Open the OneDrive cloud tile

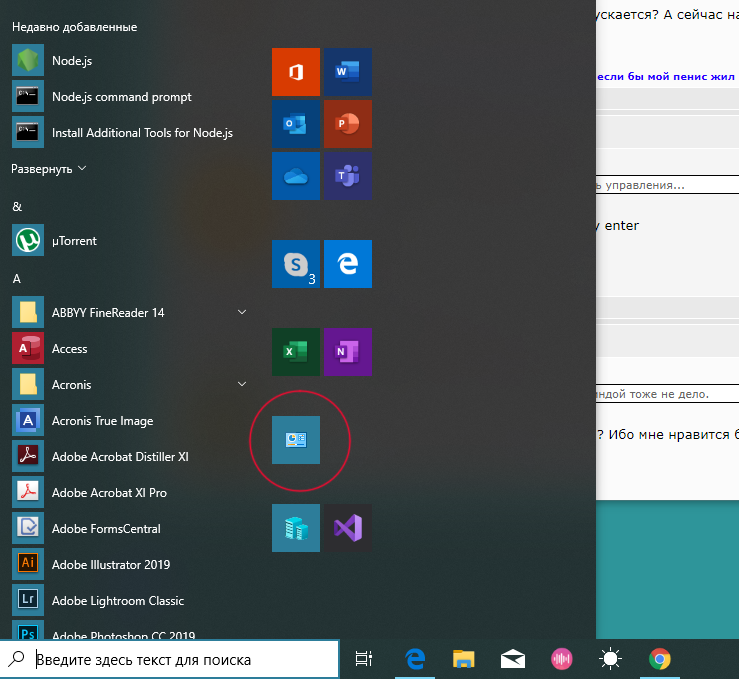296,176
